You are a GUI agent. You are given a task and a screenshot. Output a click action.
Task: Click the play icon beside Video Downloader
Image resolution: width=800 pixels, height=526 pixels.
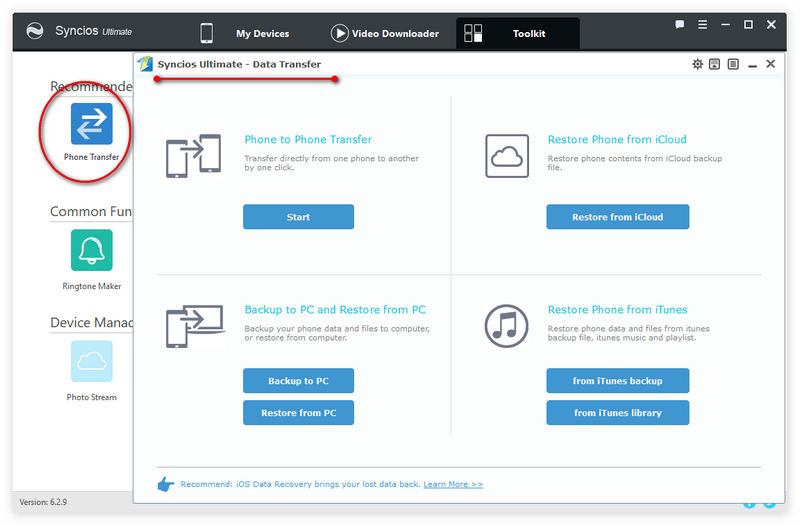click(x=339, y=33)
